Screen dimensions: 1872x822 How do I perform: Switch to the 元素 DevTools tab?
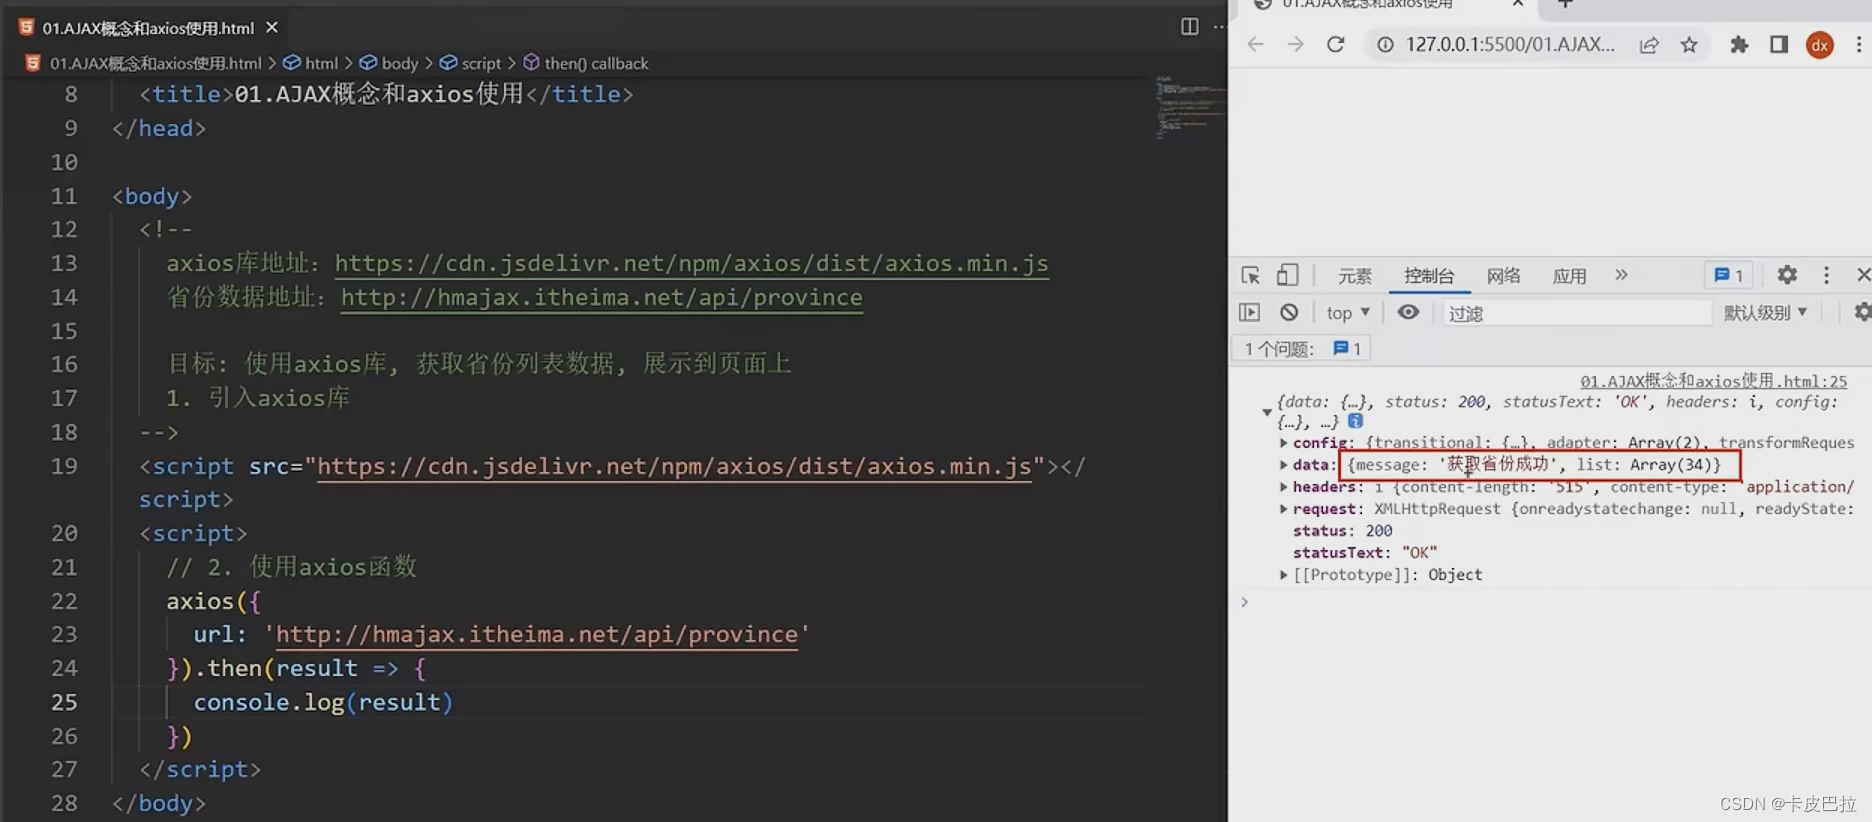pyautogui.click(x=1355, y=276)
